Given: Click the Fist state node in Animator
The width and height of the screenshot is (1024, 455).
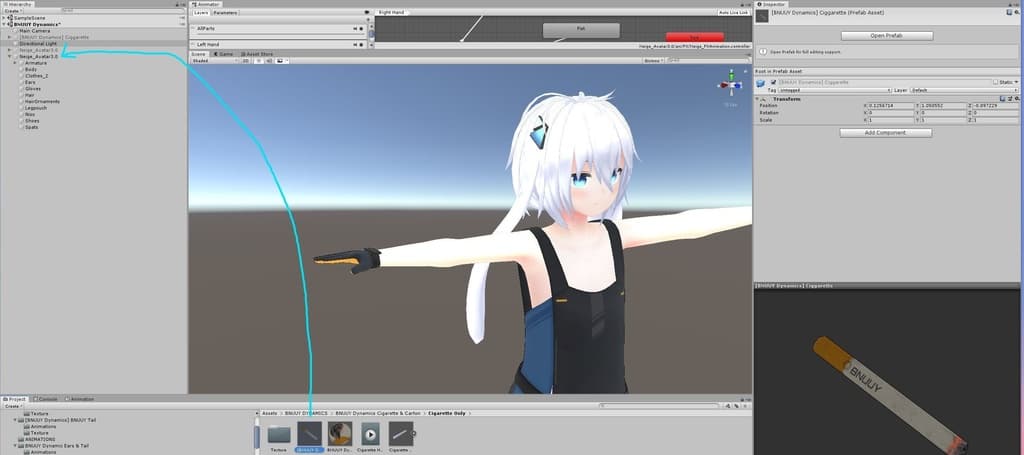Looking at the screenshot, I should coord(581,30).
